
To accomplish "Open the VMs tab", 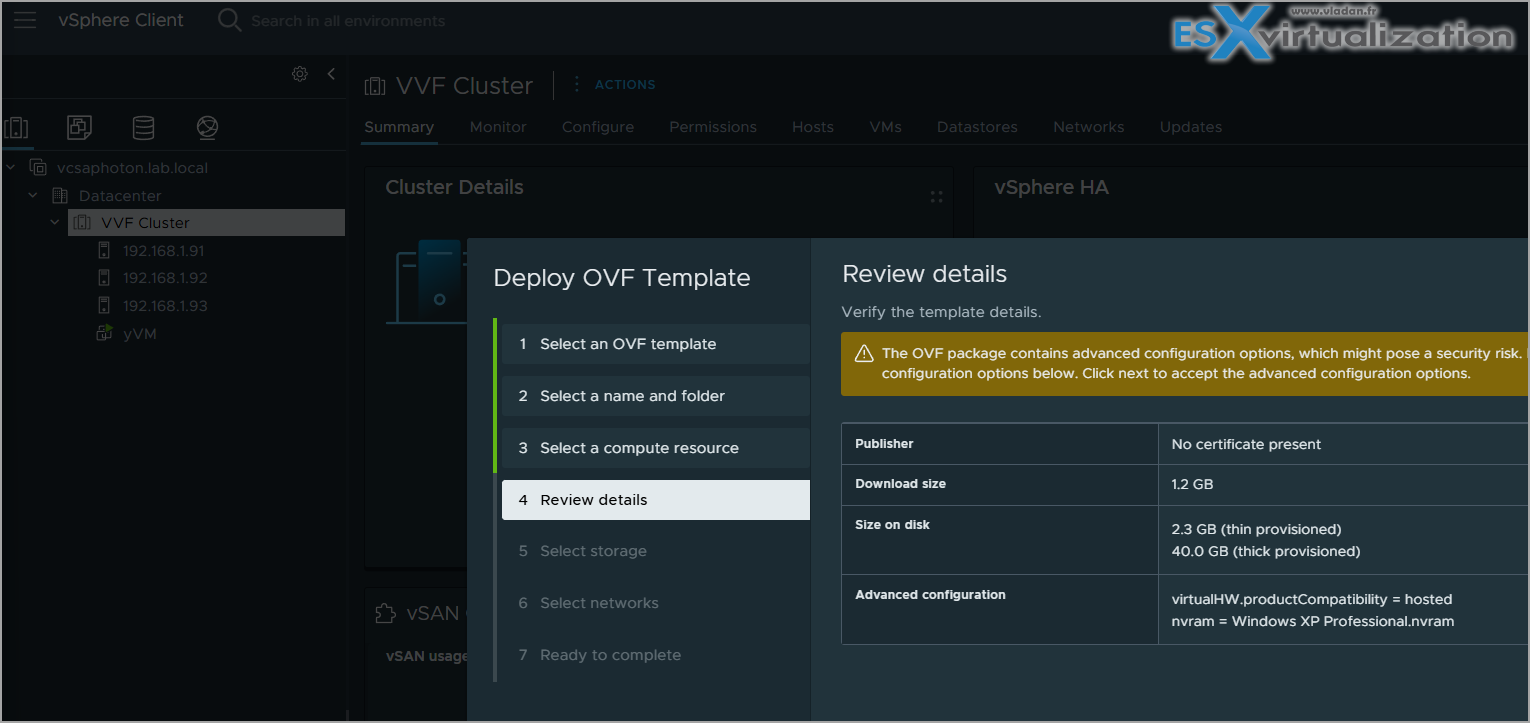I will click(x=886, y=127).
